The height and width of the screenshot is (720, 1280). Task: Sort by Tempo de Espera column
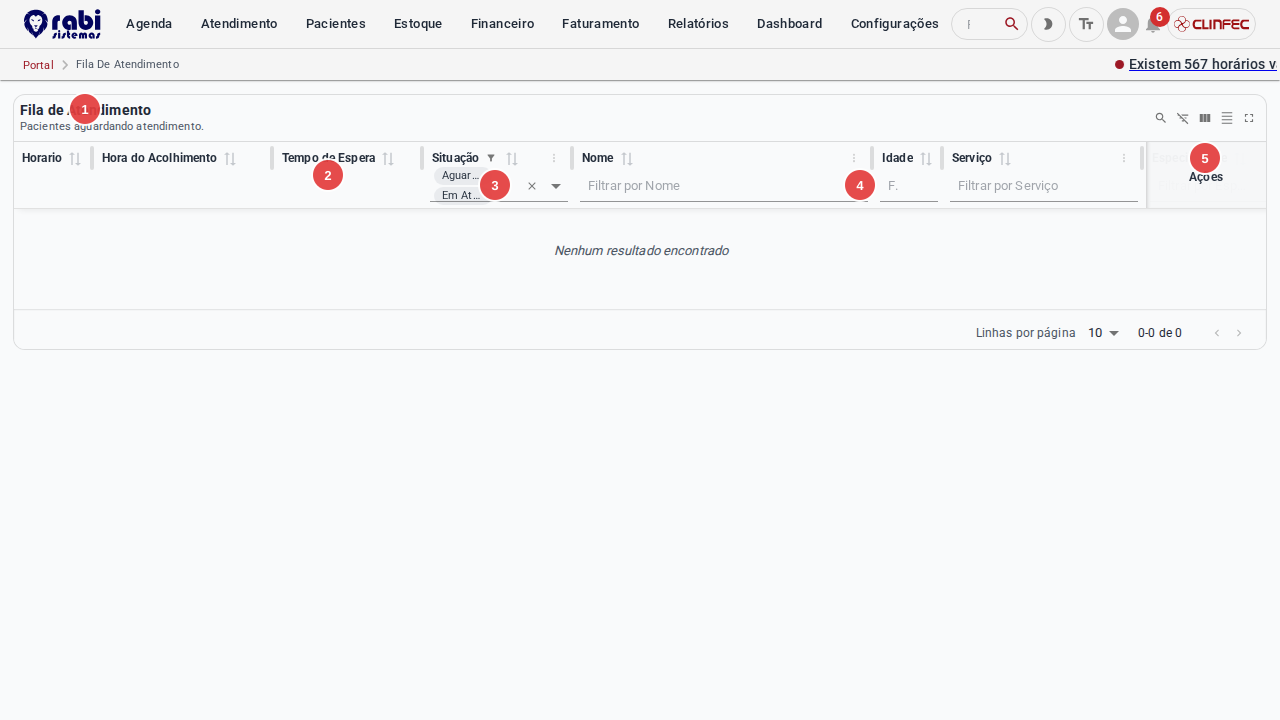[x=388, y=159]
